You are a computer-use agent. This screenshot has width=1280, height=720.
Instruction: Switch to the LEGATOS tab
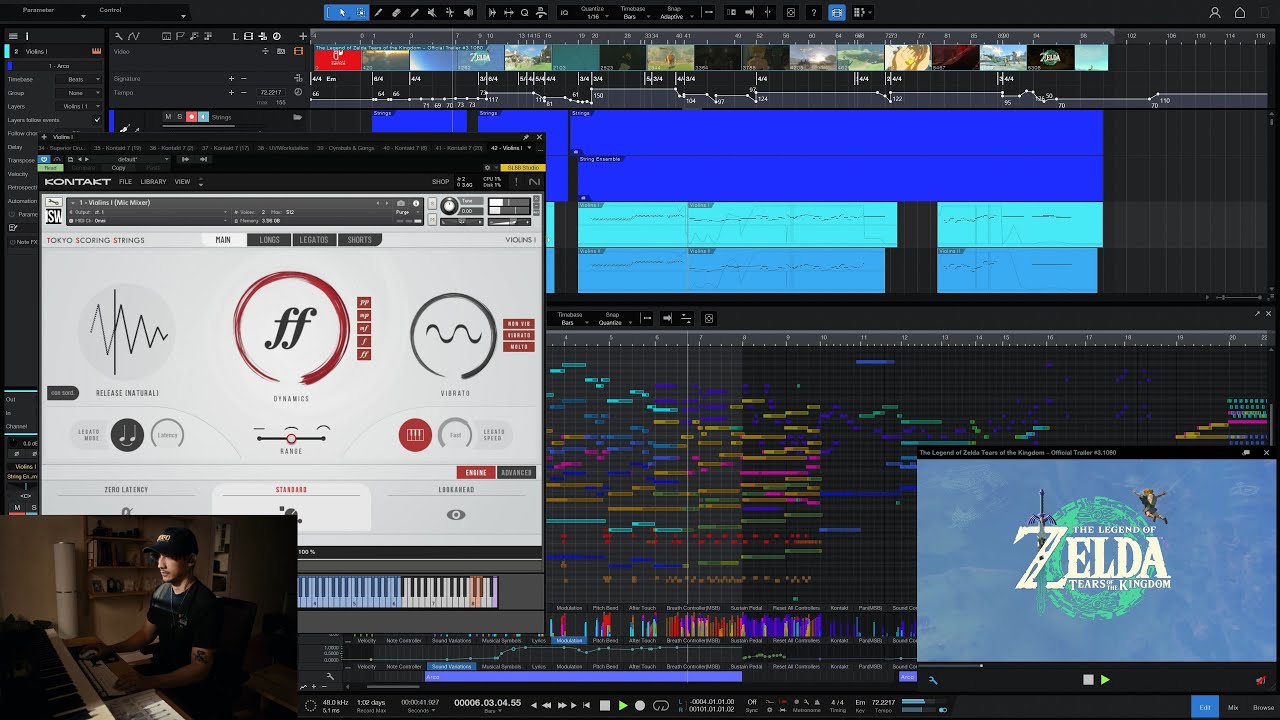pyautogui.click(x=314, y=240)
